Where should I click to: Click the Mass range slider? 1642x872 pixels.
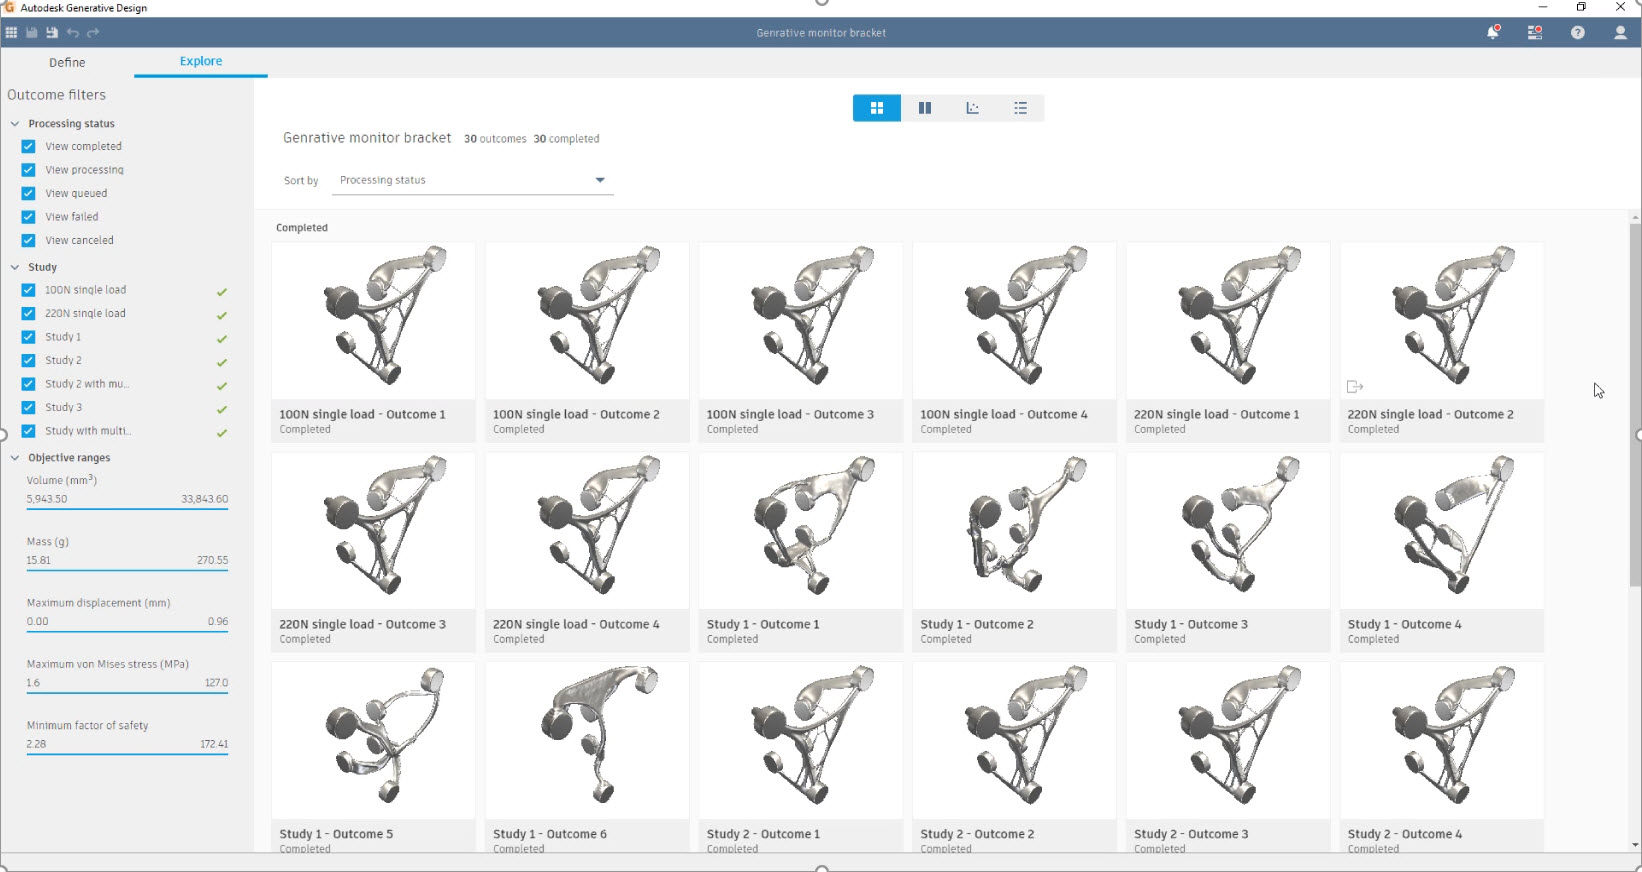127,570
